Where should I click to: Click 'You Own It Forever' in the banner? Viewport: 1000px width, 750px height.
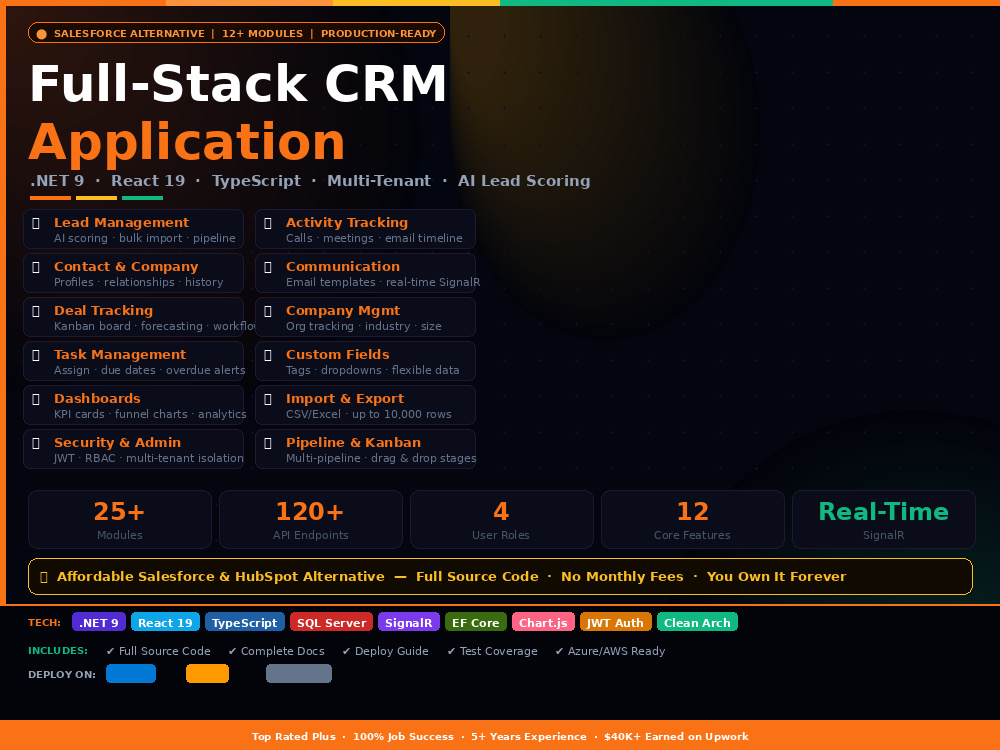tap(776, 577)
